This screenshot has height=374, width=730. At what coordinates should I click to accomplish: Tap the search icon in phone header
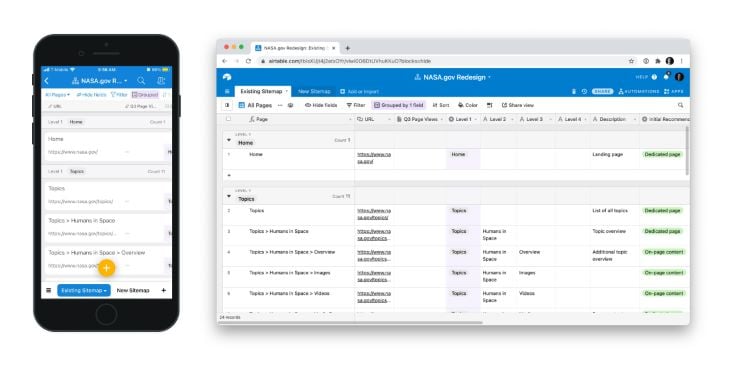(x=141, y=81)
